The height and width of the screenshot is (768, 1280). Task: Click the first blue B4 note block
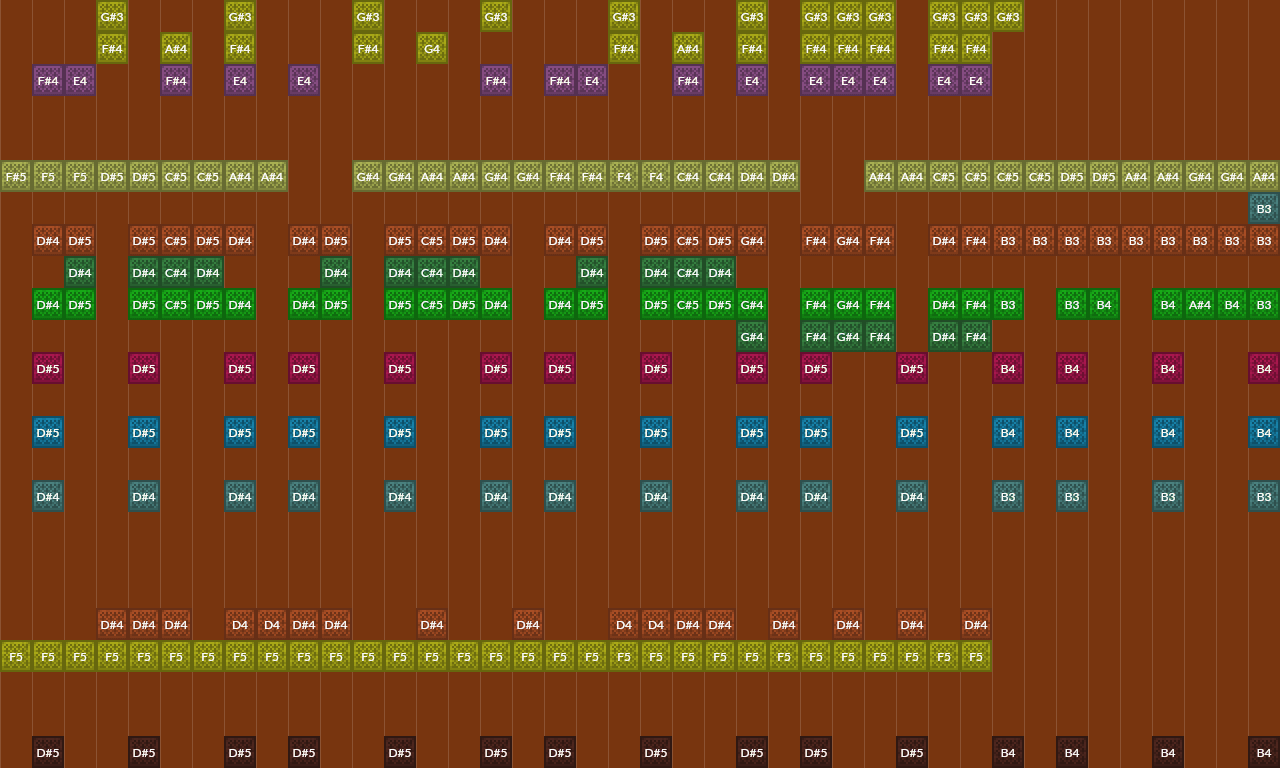click(x=1008, y=433)
